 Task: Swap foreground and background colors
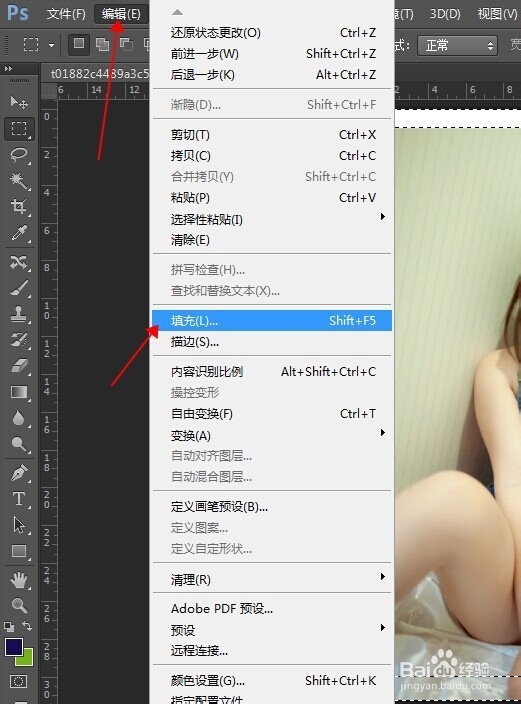(27, 625)
